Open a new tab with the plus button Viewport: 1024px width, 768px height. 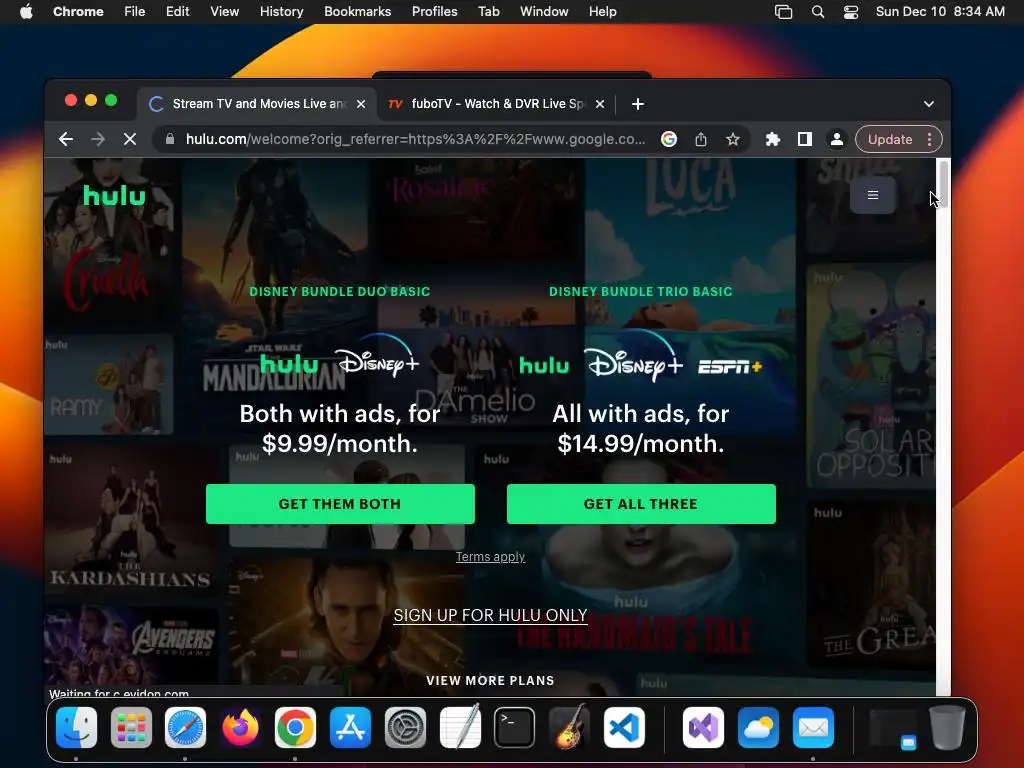coord(638,104)
